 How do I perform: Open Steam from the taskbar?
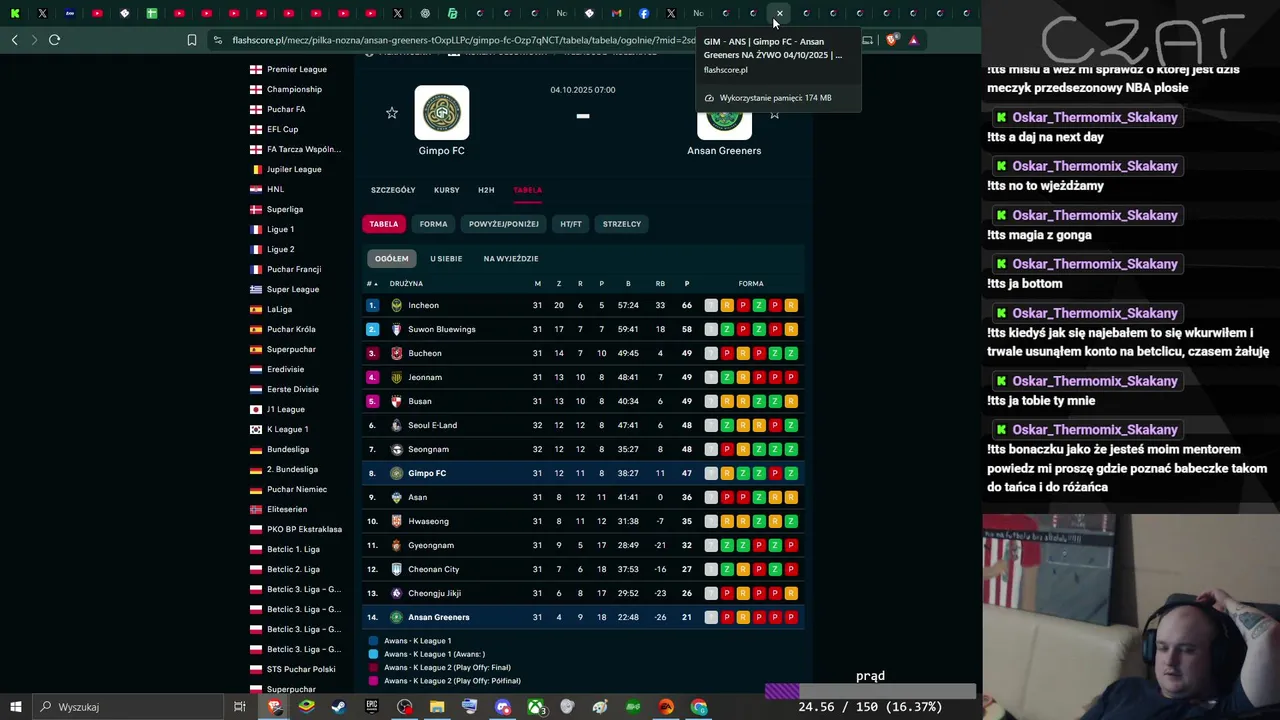[339, 707]
